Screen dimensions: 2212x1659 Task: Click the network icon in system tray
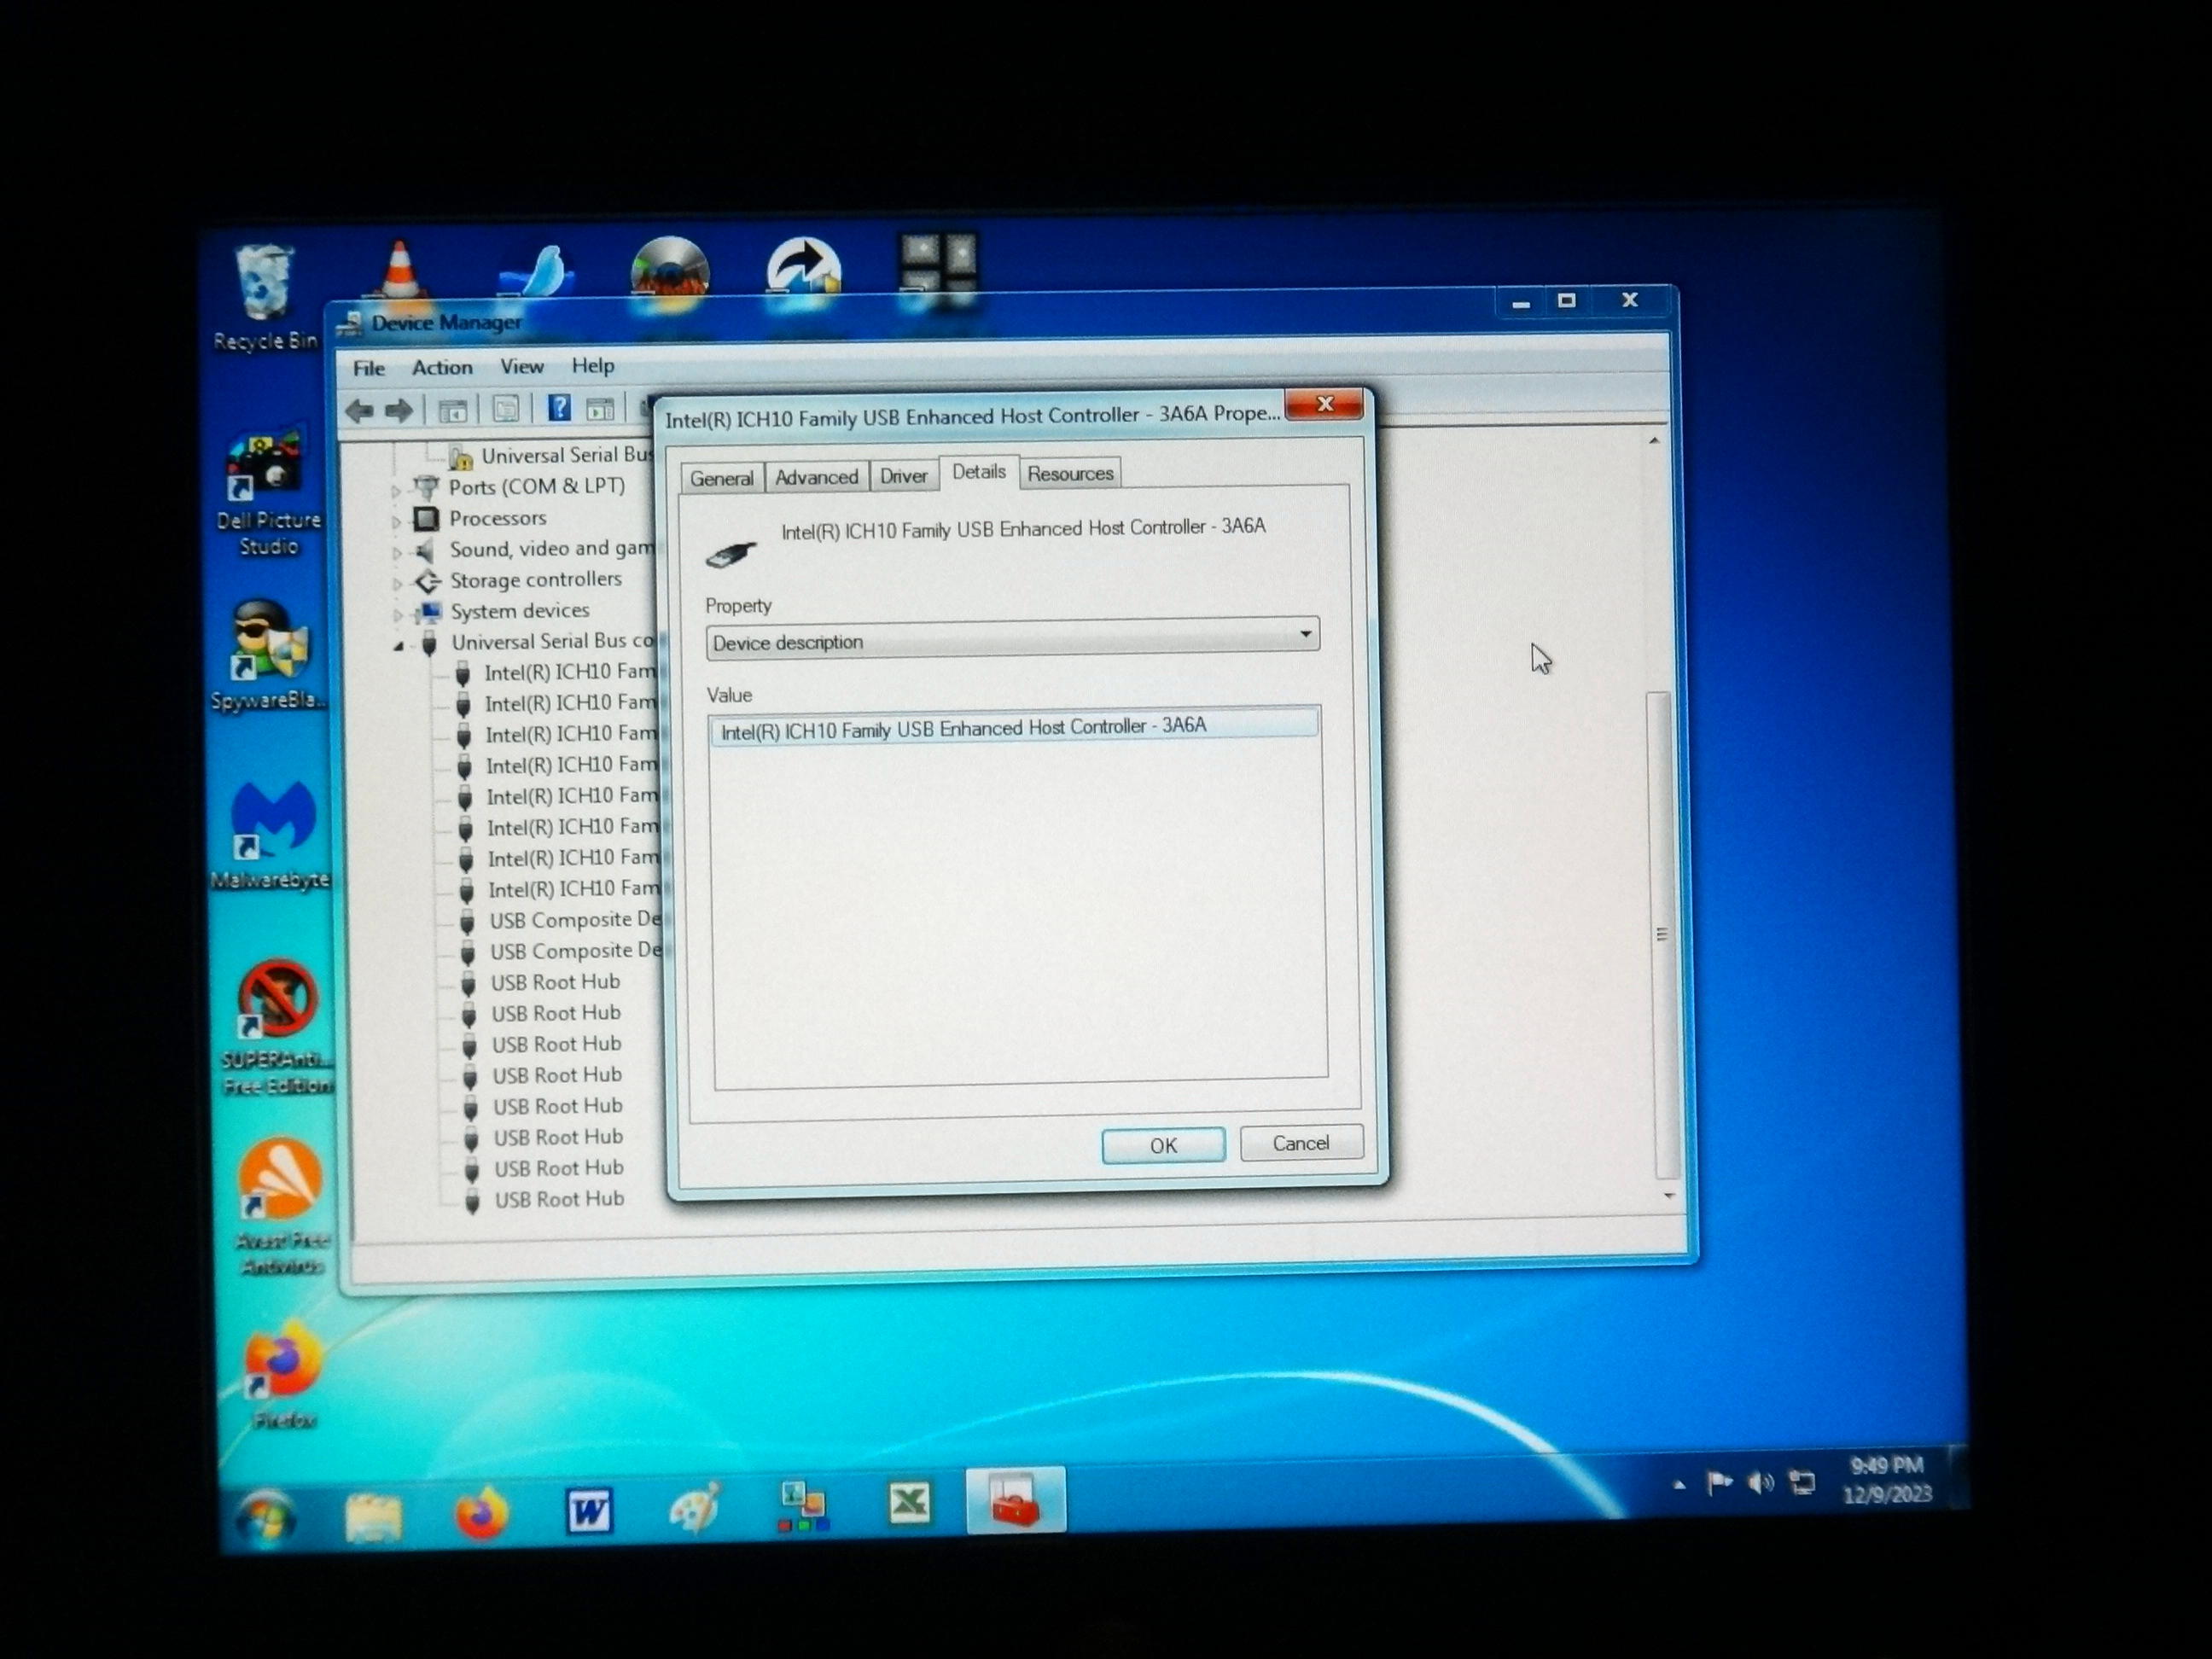pyautogui.click(x=1802, y=1482)
